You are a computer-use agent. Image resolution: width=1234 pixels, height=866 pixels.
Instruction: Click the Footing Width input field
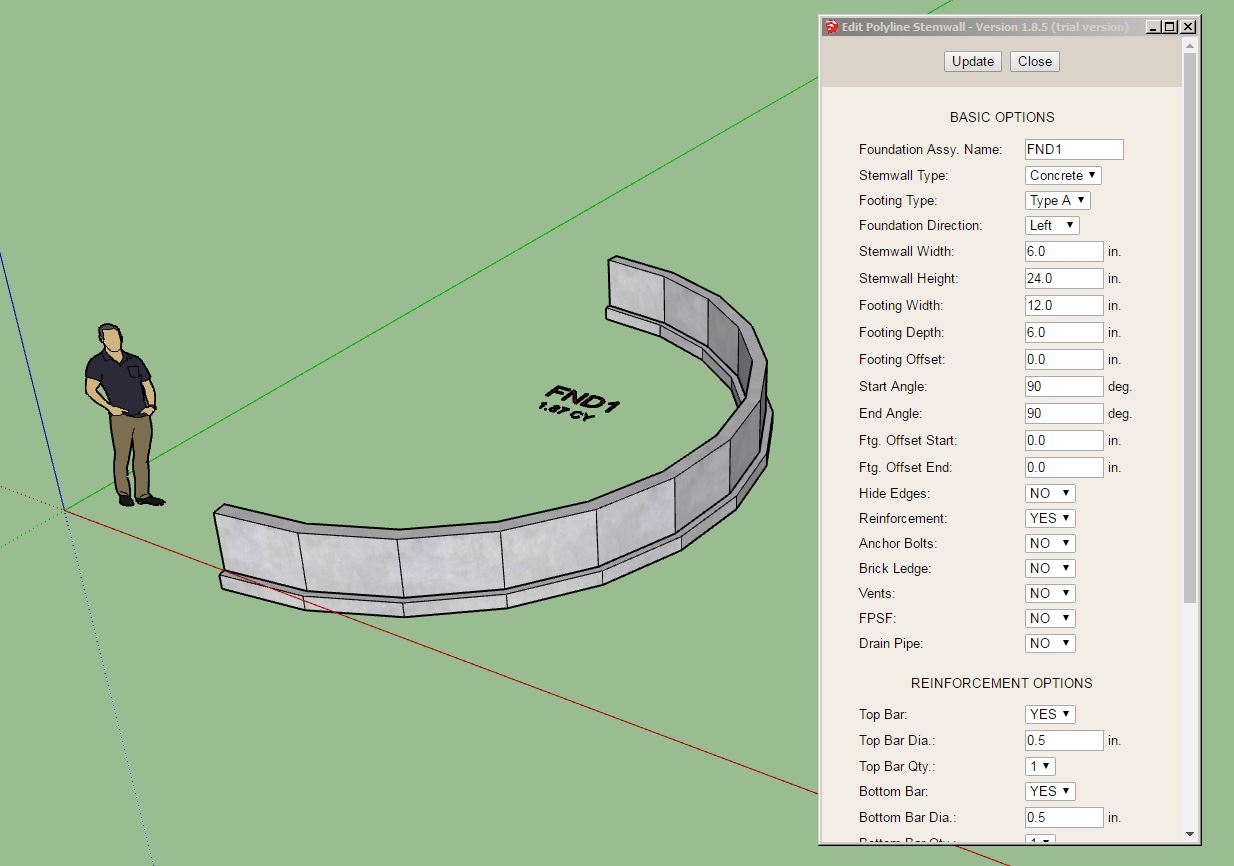click(x=1064, y=305)
